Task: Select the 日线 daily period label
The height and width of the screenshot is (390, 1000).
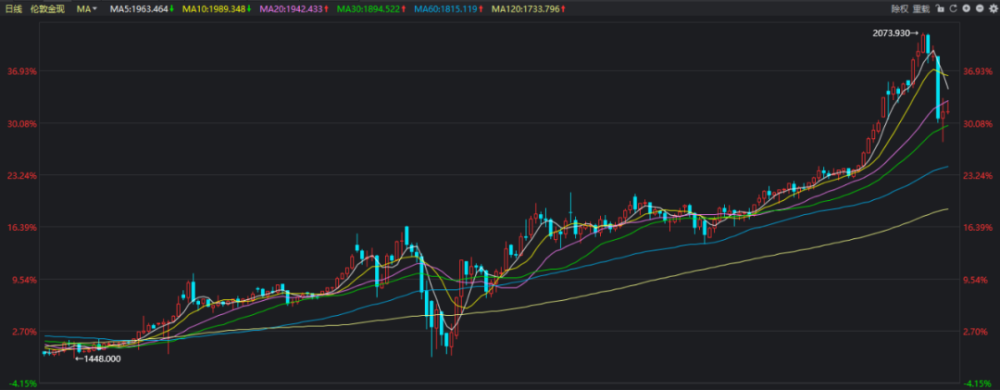Action: (x=13, y=9)
